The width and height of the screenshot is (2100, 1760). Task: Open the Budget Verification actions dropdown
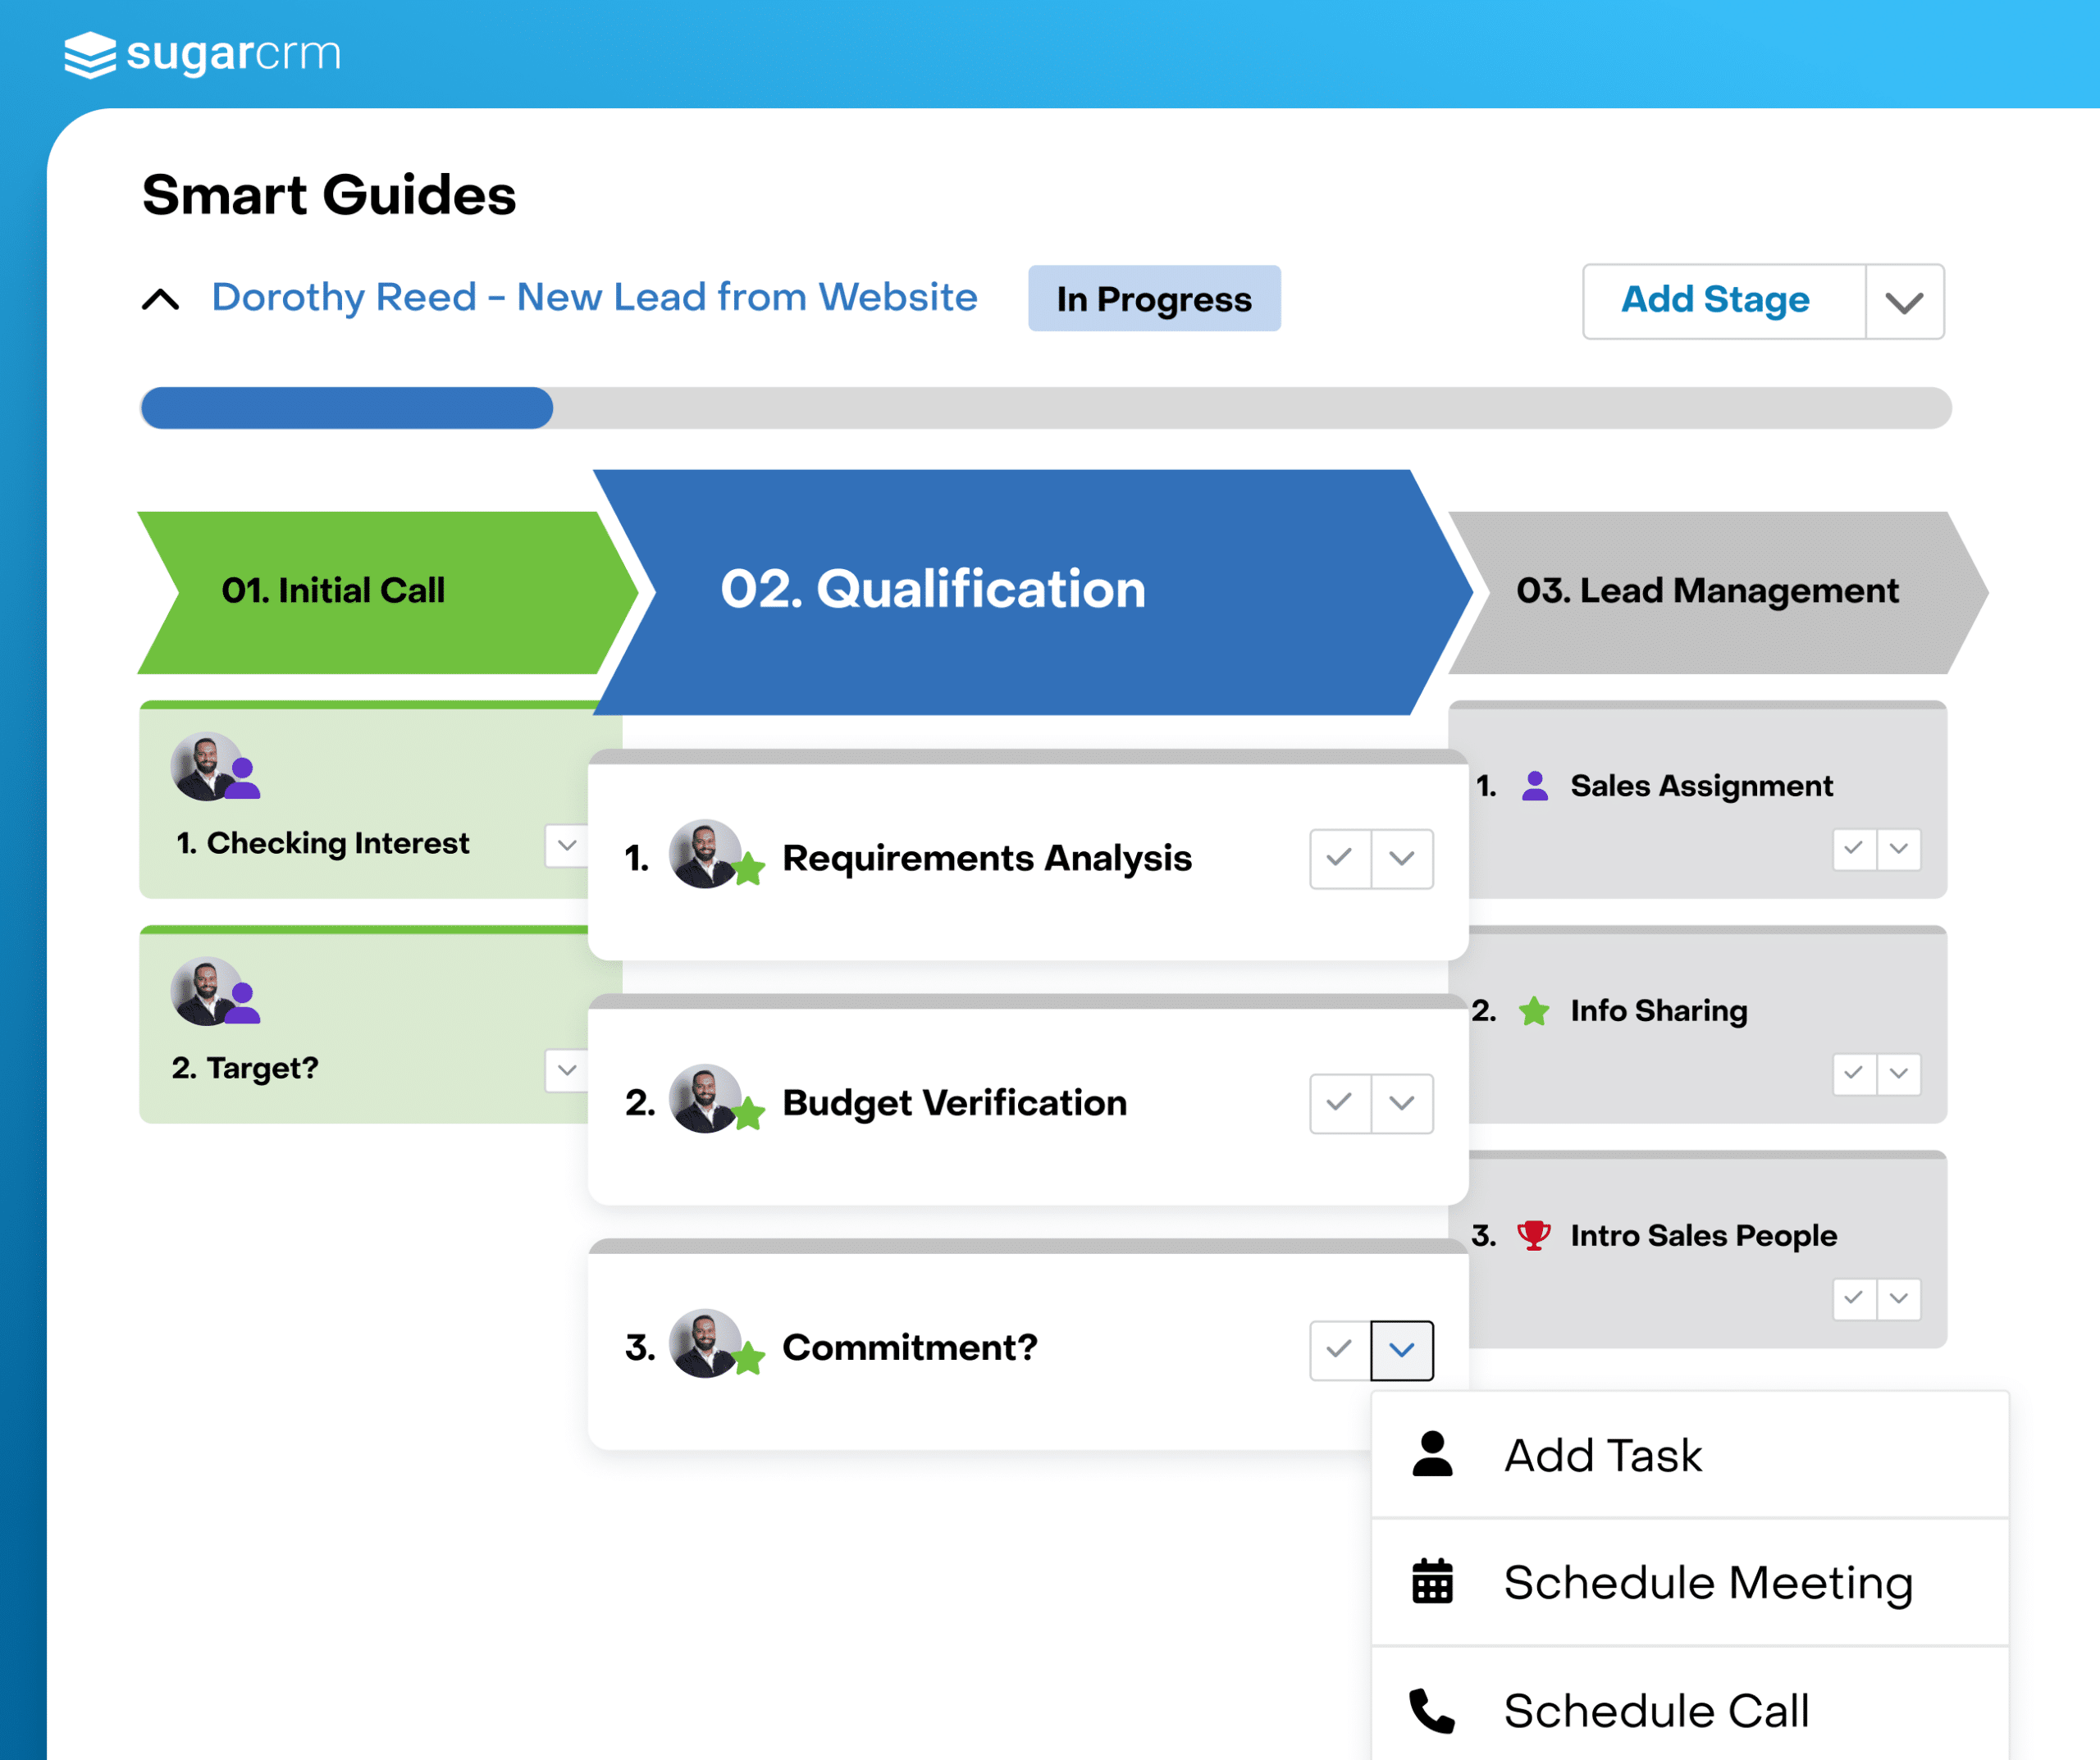coord(1402,1103)
